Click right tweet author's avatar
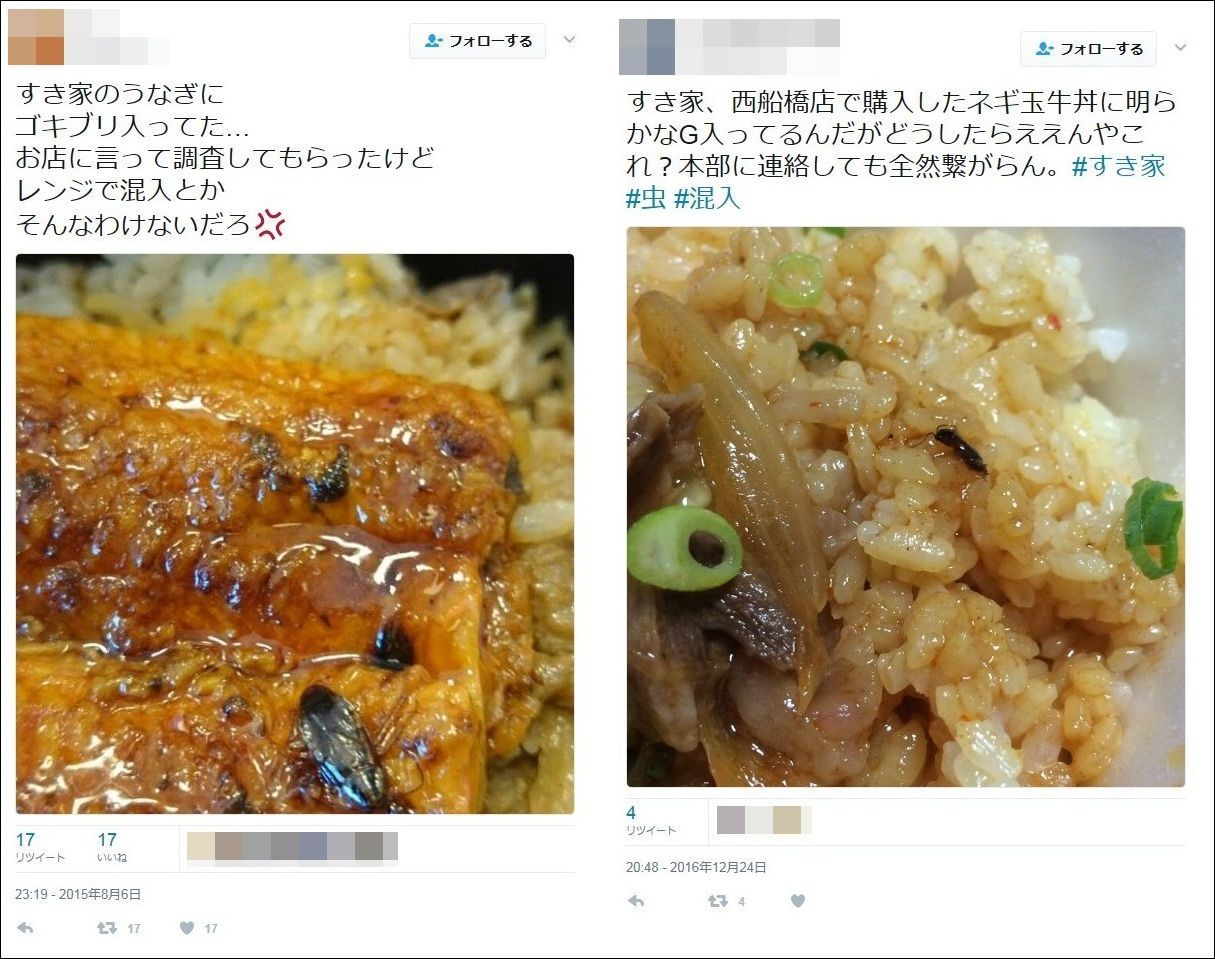The height and width of the screenshot is (959, 1215). 647,47
